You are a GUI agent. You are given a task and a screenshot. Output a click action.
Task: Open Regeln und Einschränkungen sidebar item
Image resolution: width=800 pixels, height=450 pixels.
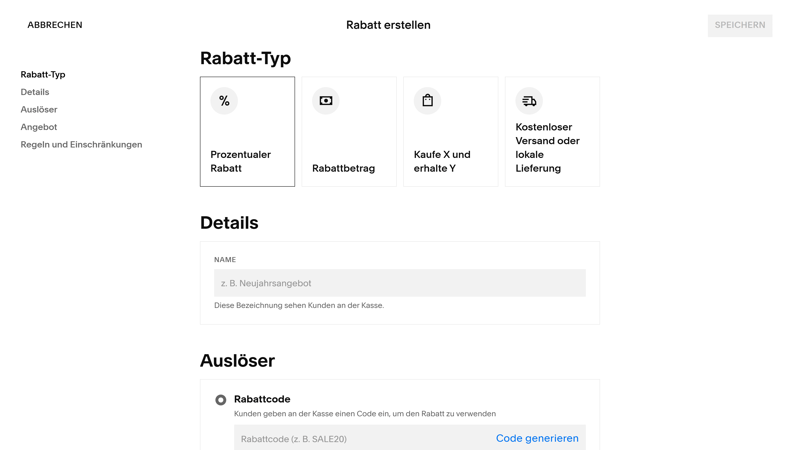[81, 145]
